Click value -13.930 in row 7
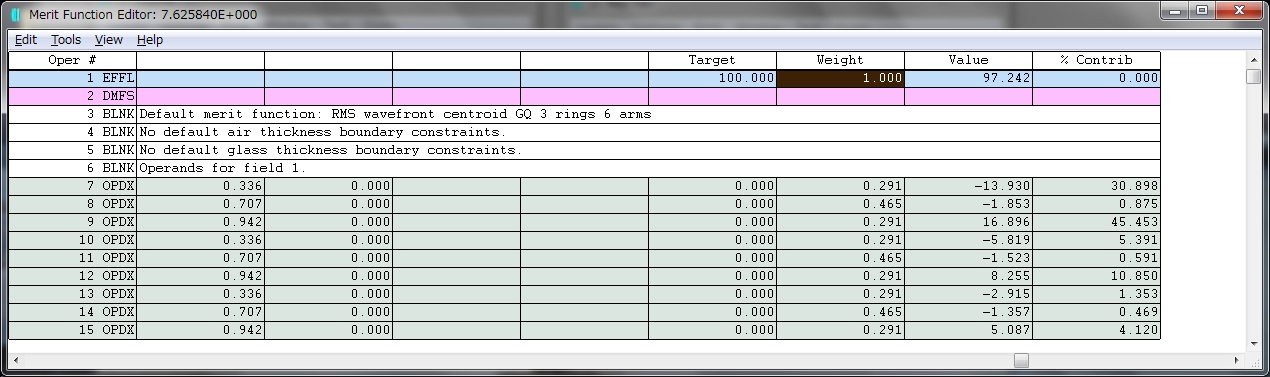This screenshot has height=377, width=1270. click(x=968, y=186)
